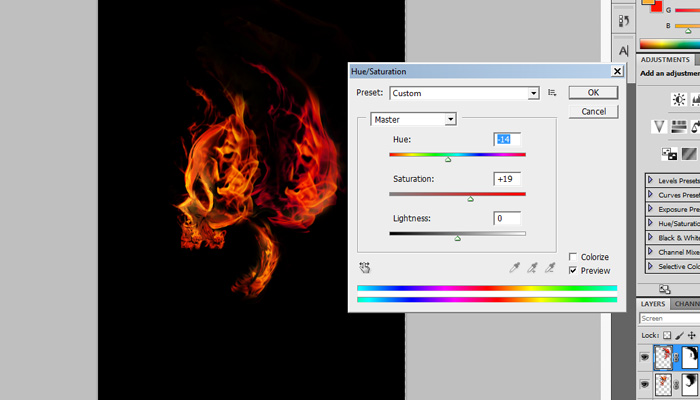The width and height of the screenshot is (700, 400).
Task: Switch to the Layers tab
Action: pyautogui.click(x=653, y=304)
